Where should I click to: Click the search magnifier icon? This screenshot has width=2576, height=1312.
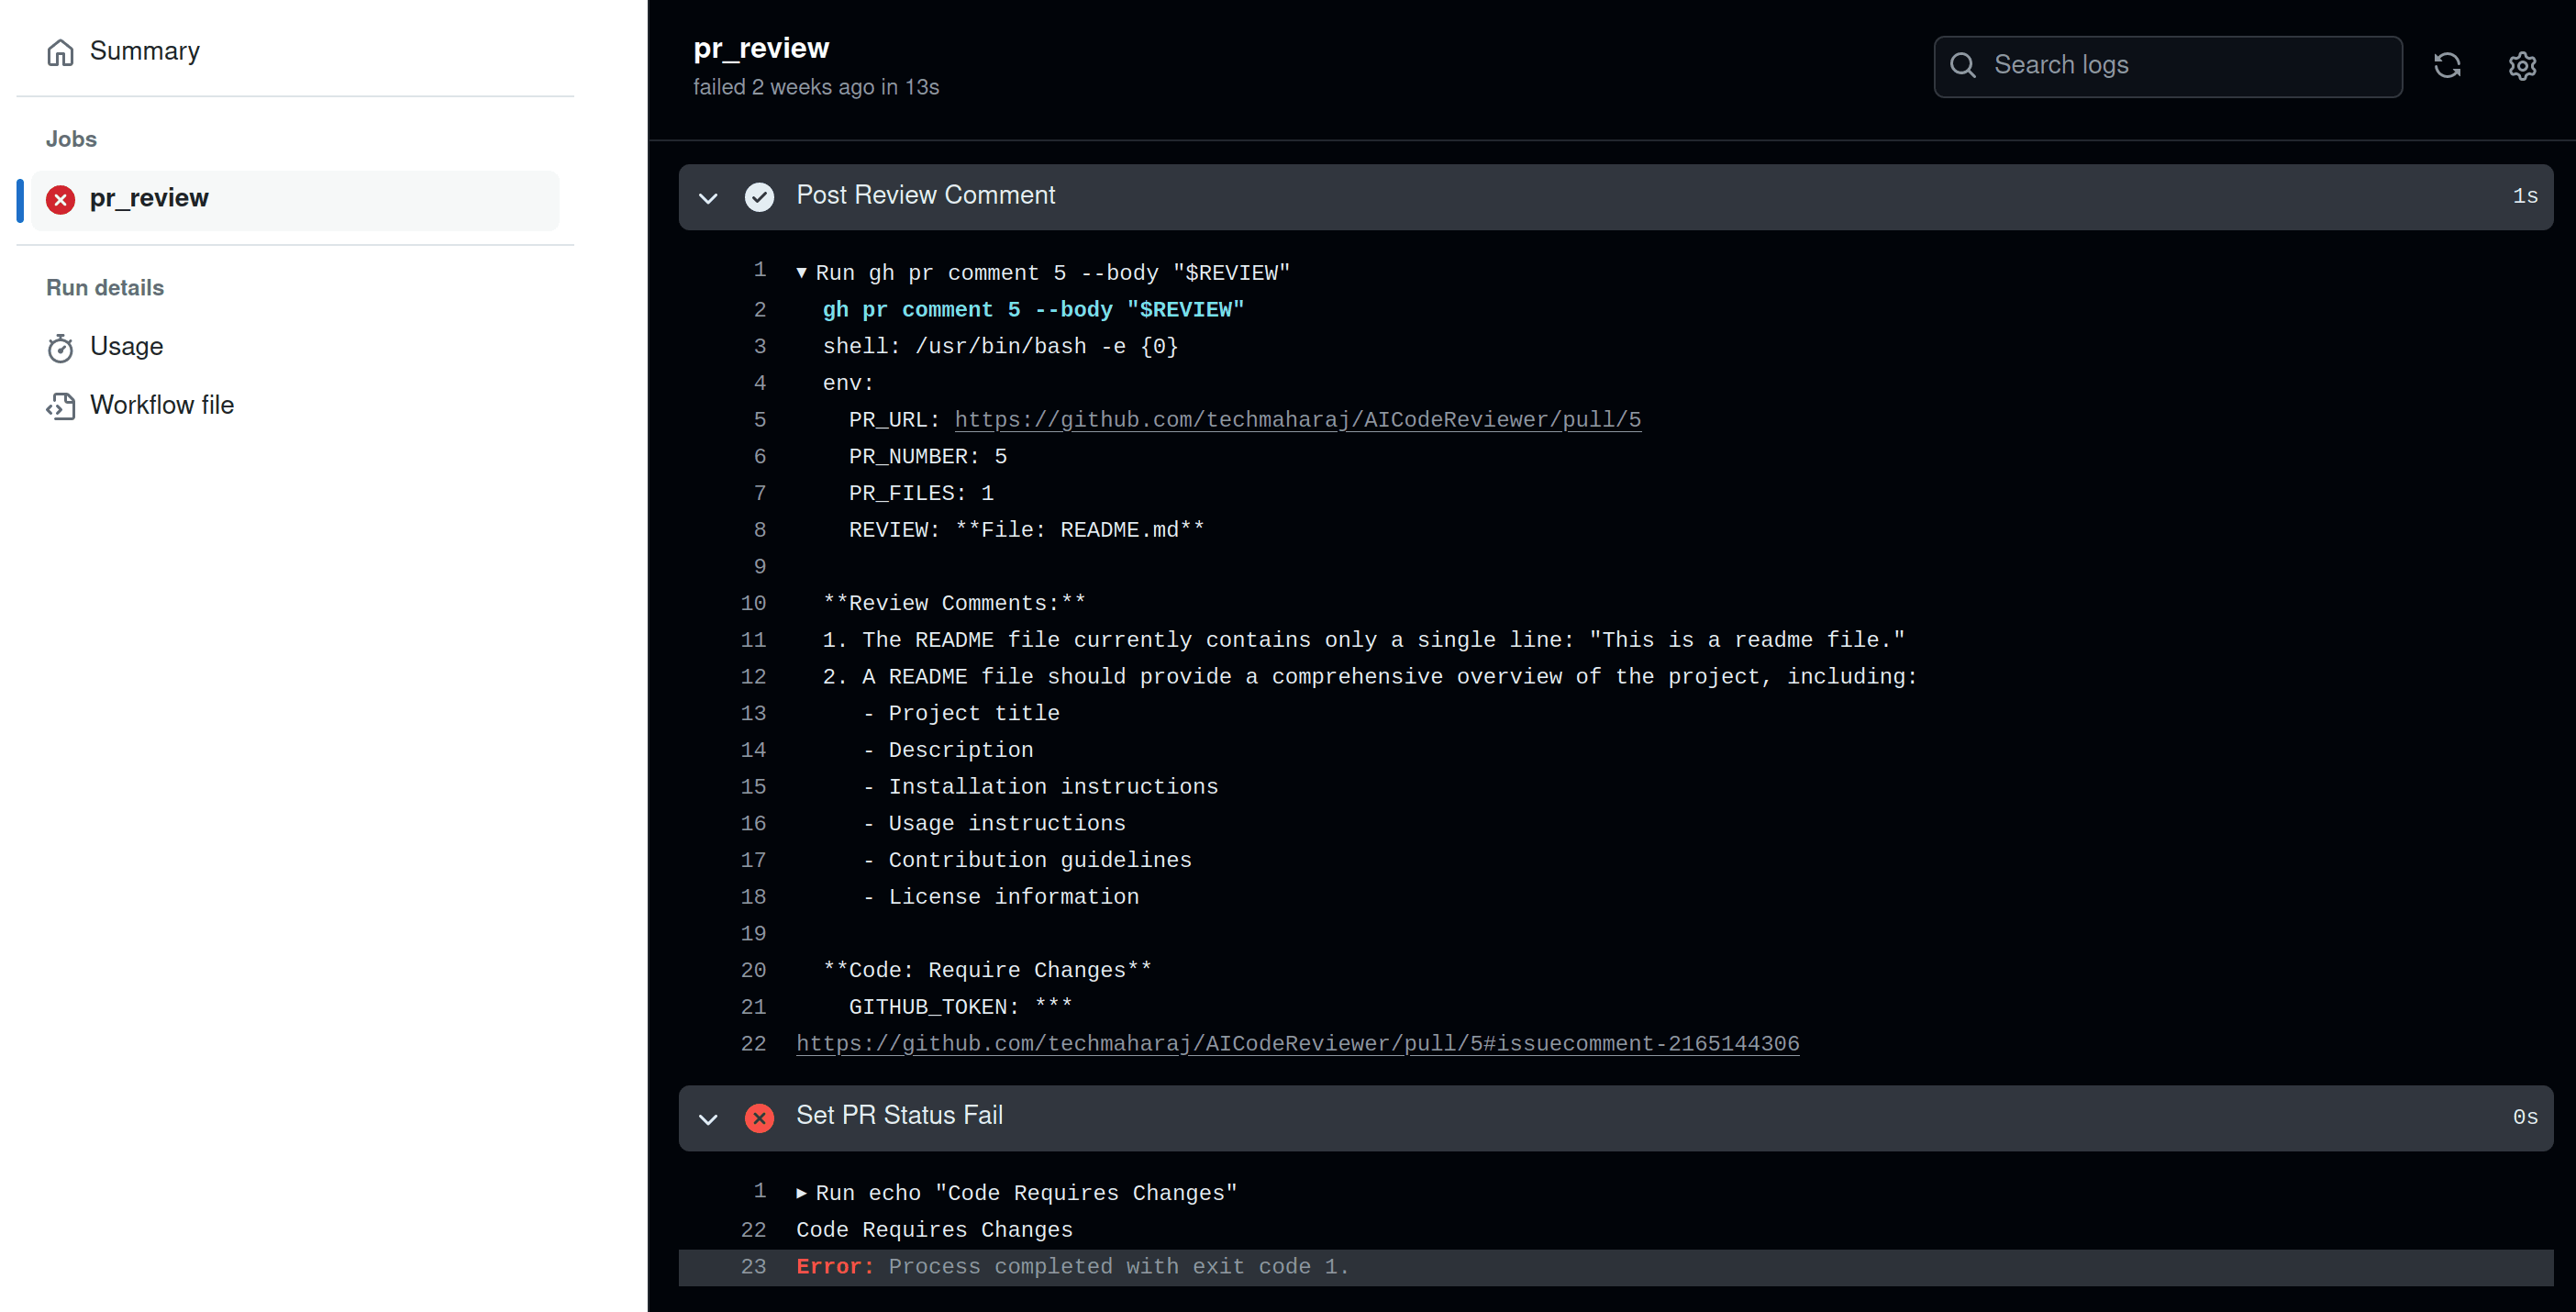pyautogui.click(x=1963, y=65)
